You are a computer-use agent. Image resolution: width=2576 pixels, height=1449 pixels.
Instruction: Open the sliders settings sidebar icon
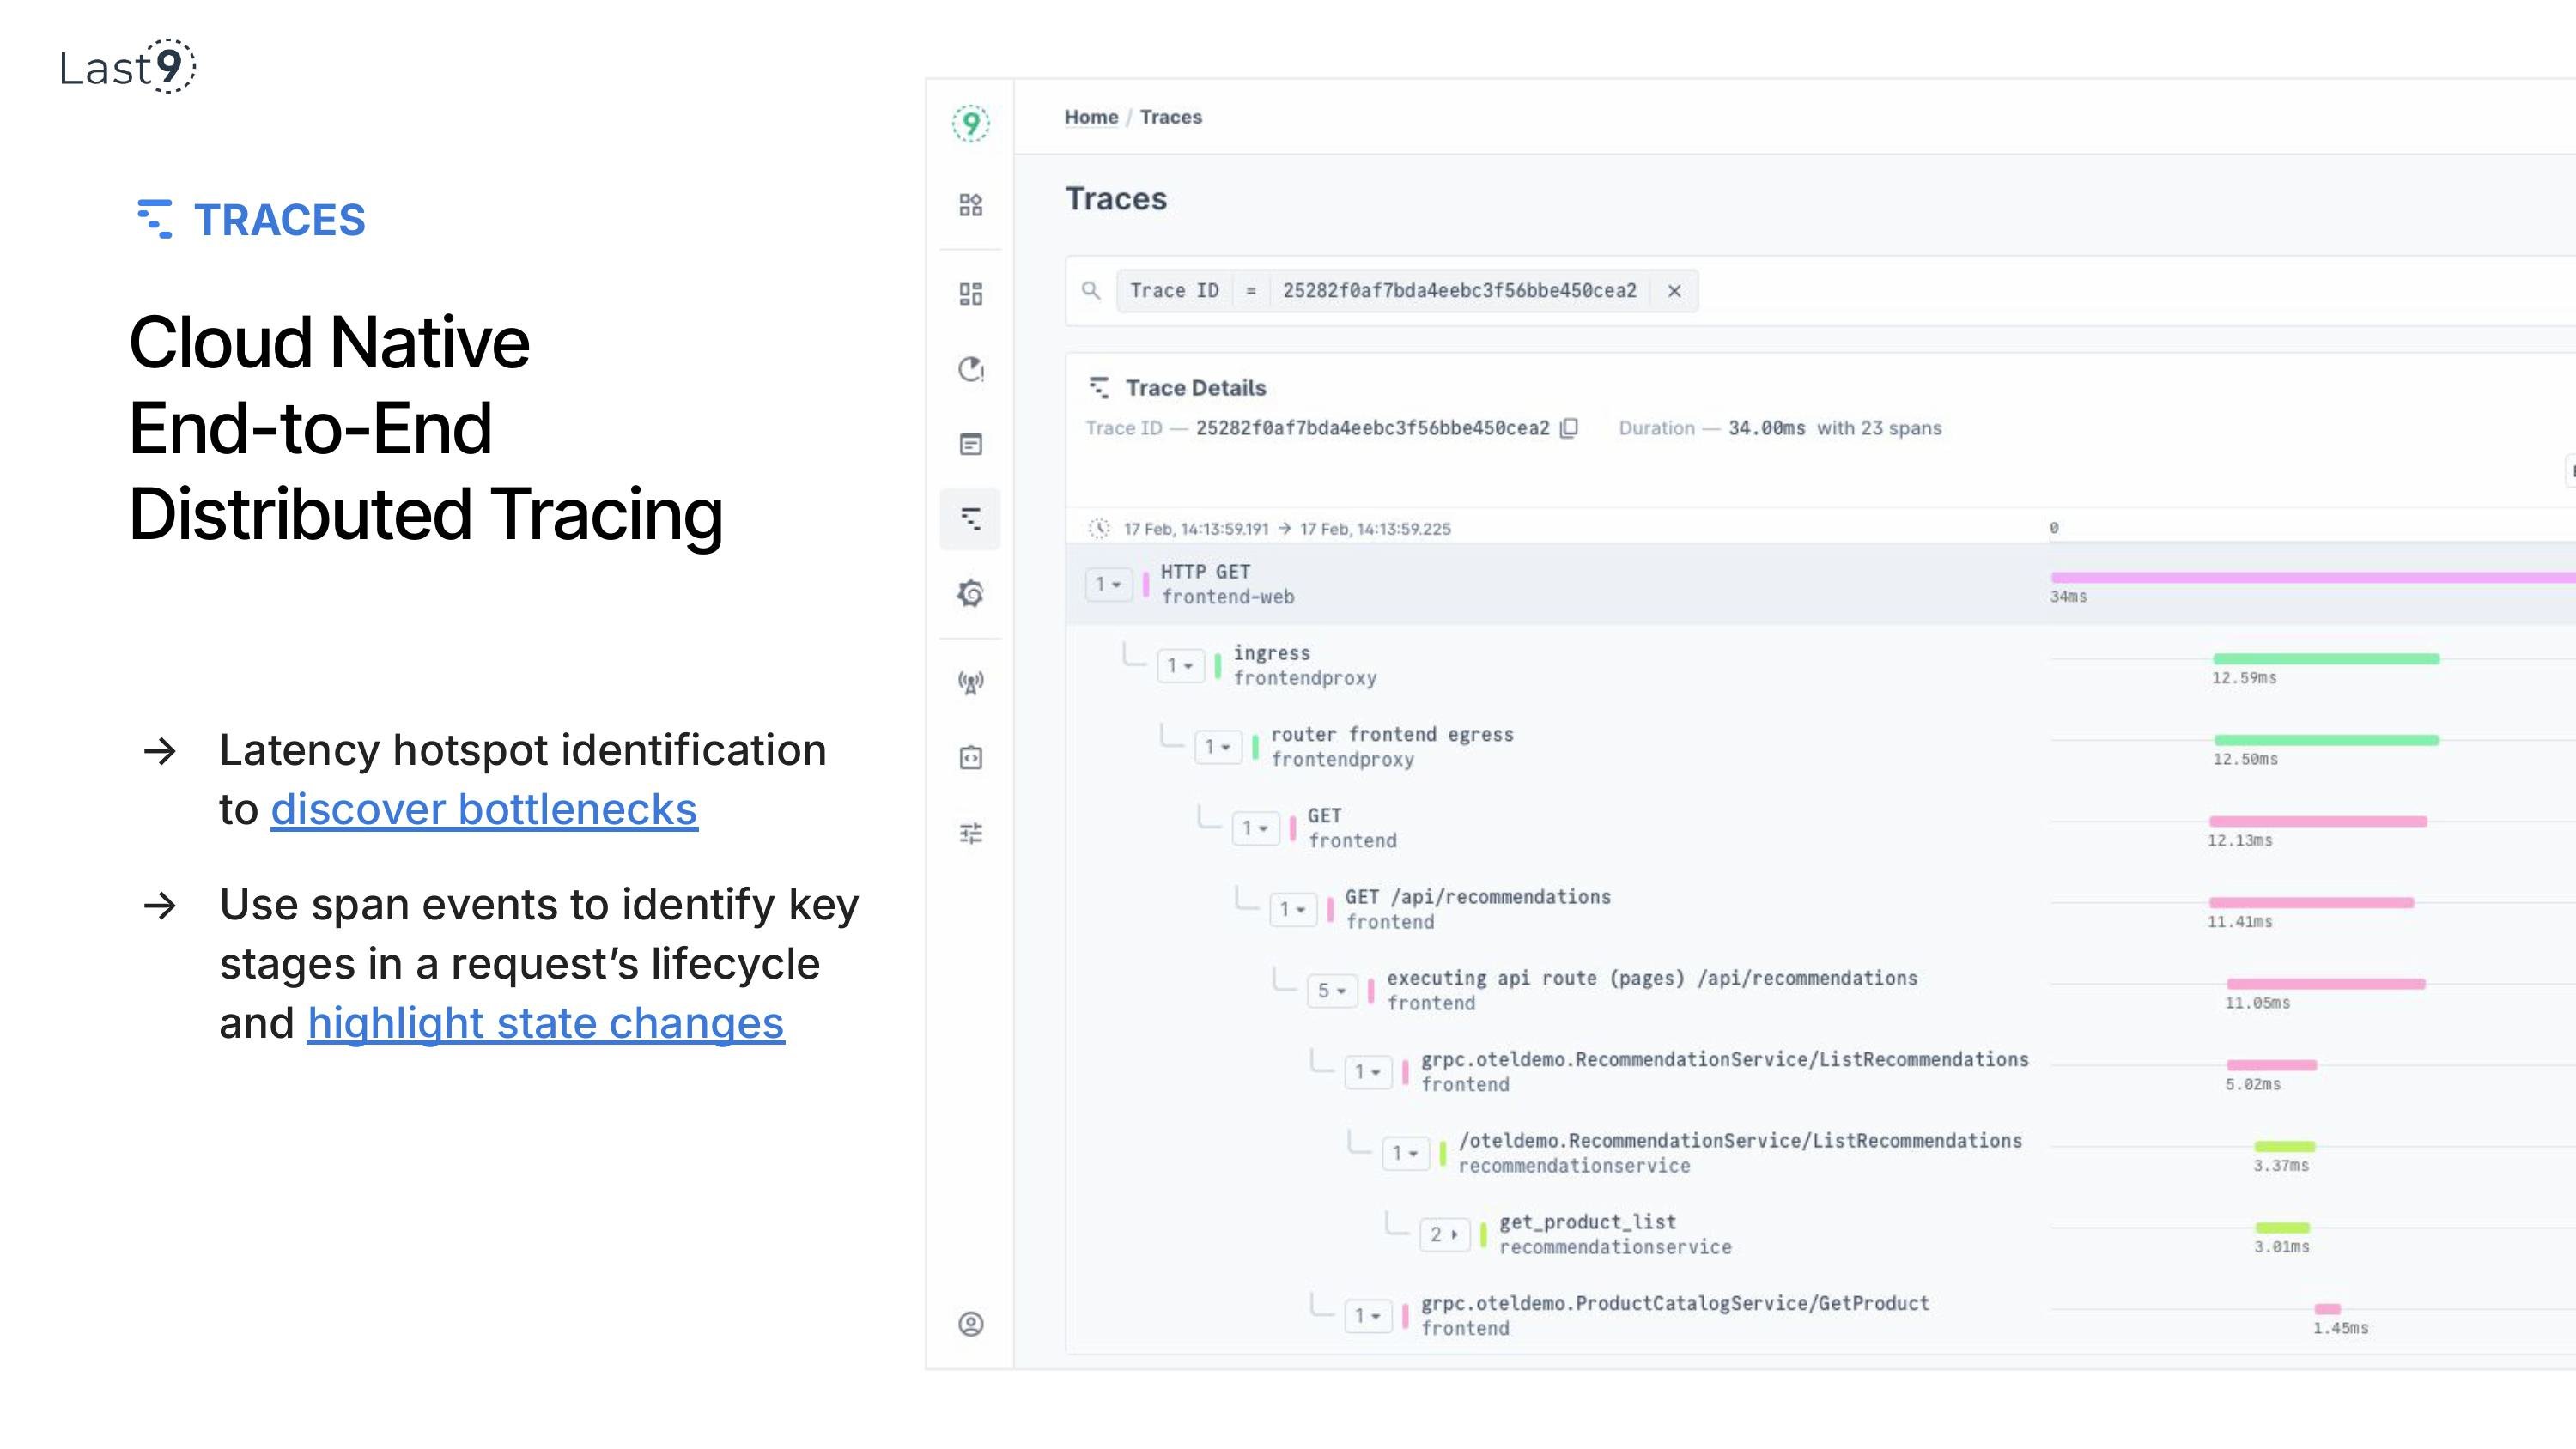970,833
